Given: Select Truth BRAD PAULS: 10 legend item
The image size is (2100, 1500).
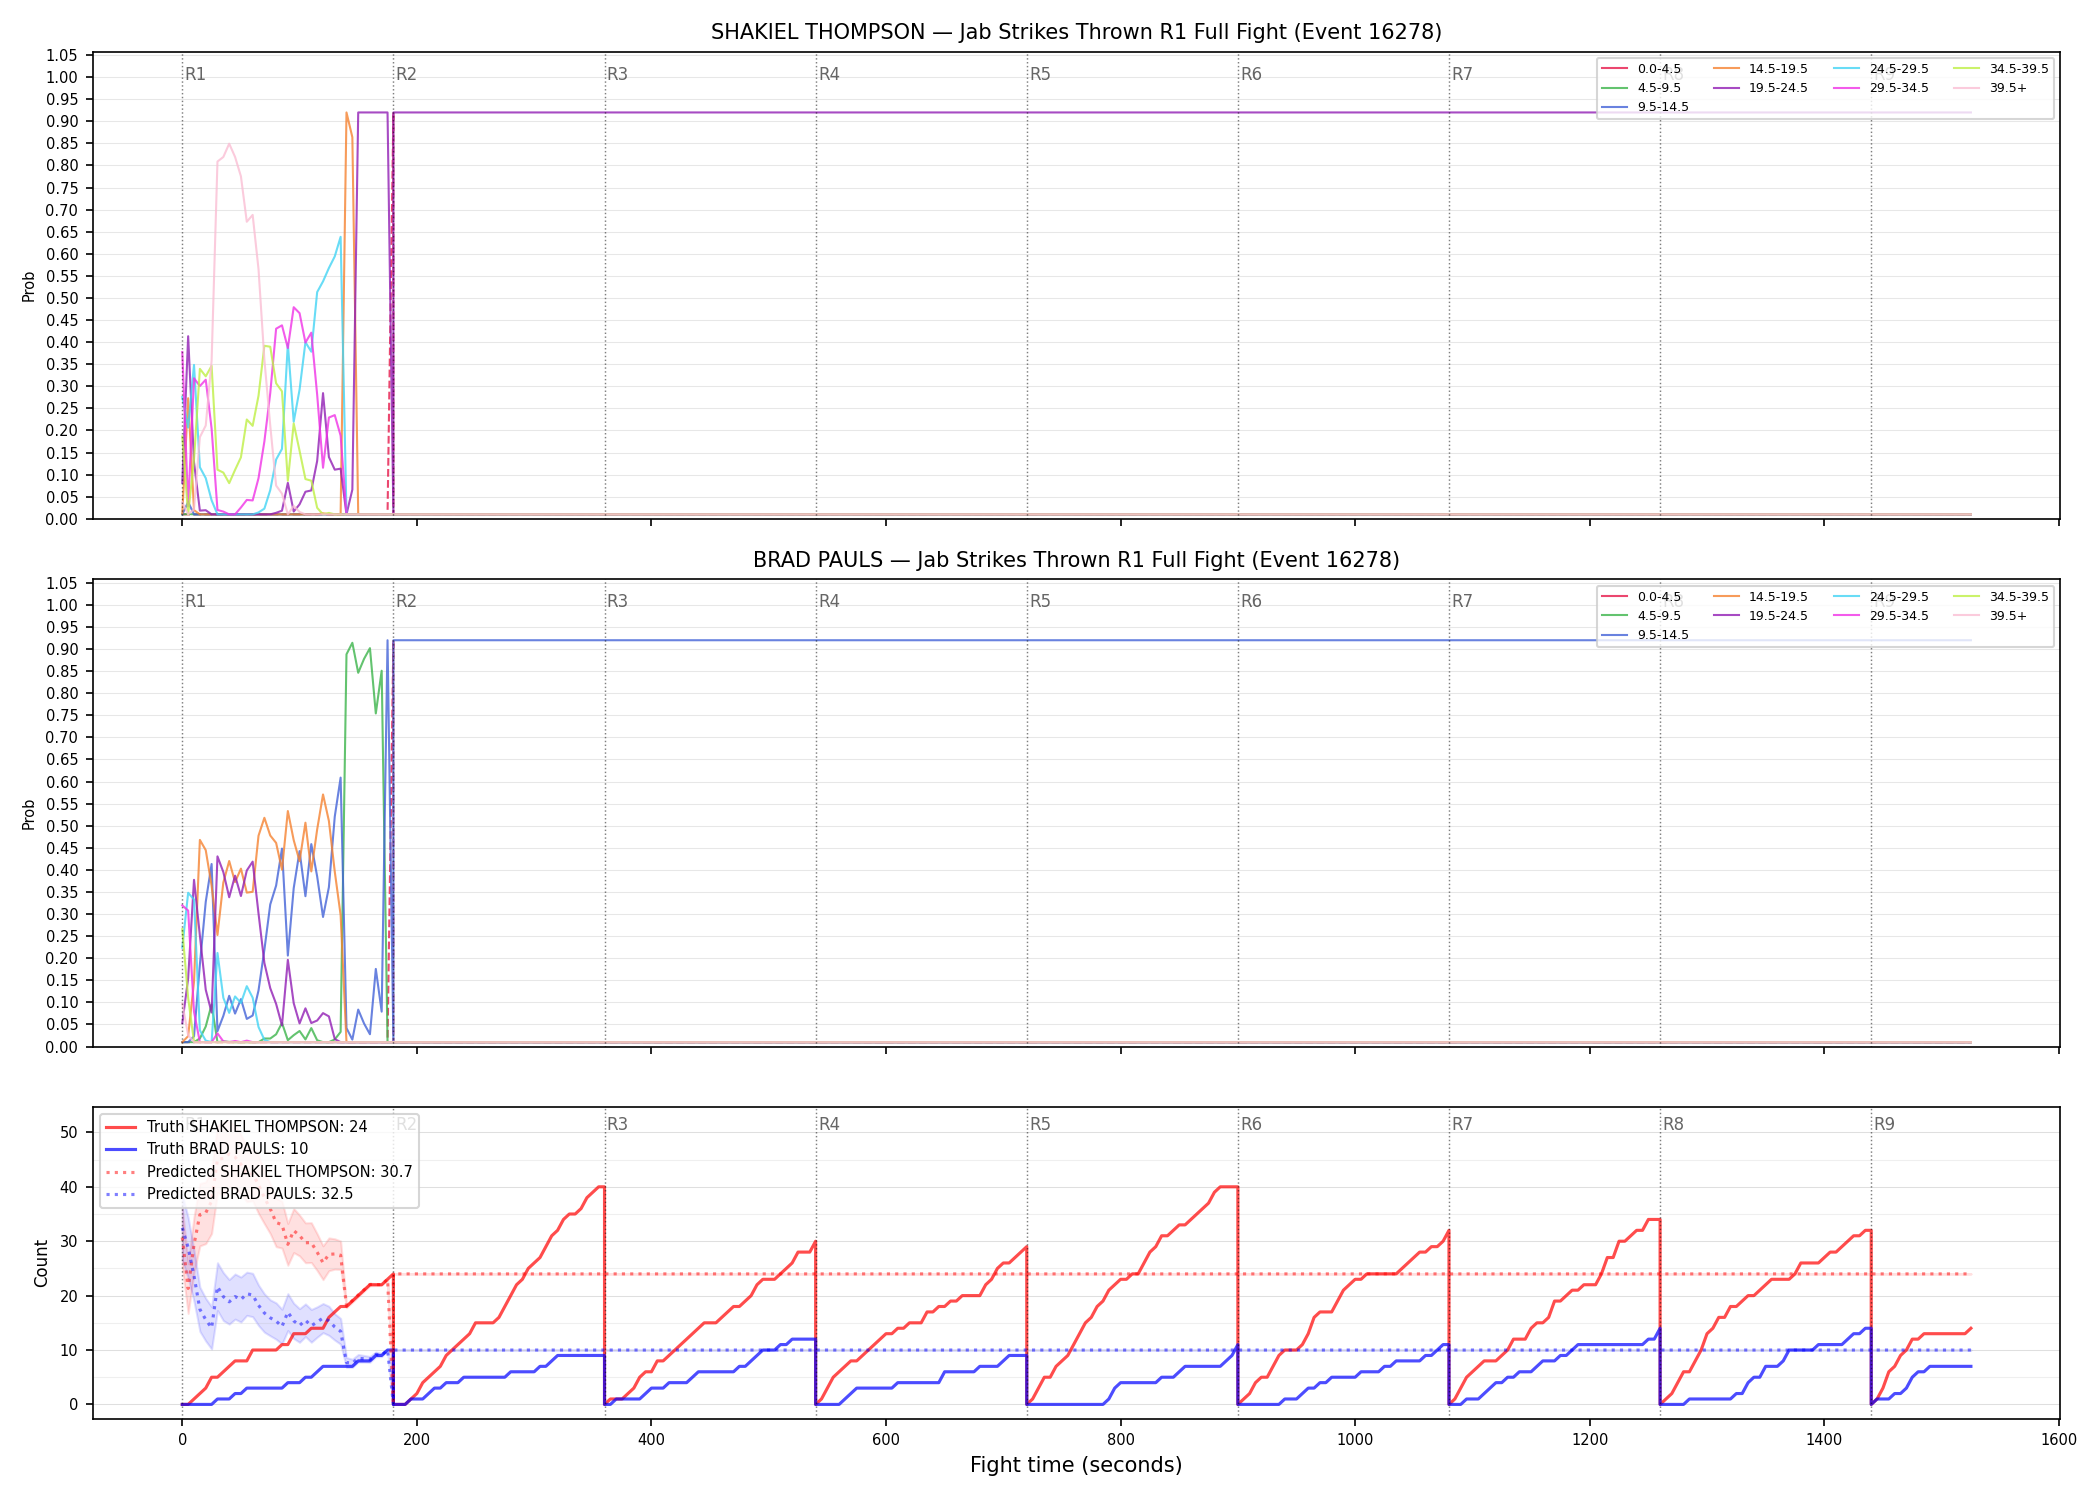Looking at the screenshot, I should click(207, 1149).
